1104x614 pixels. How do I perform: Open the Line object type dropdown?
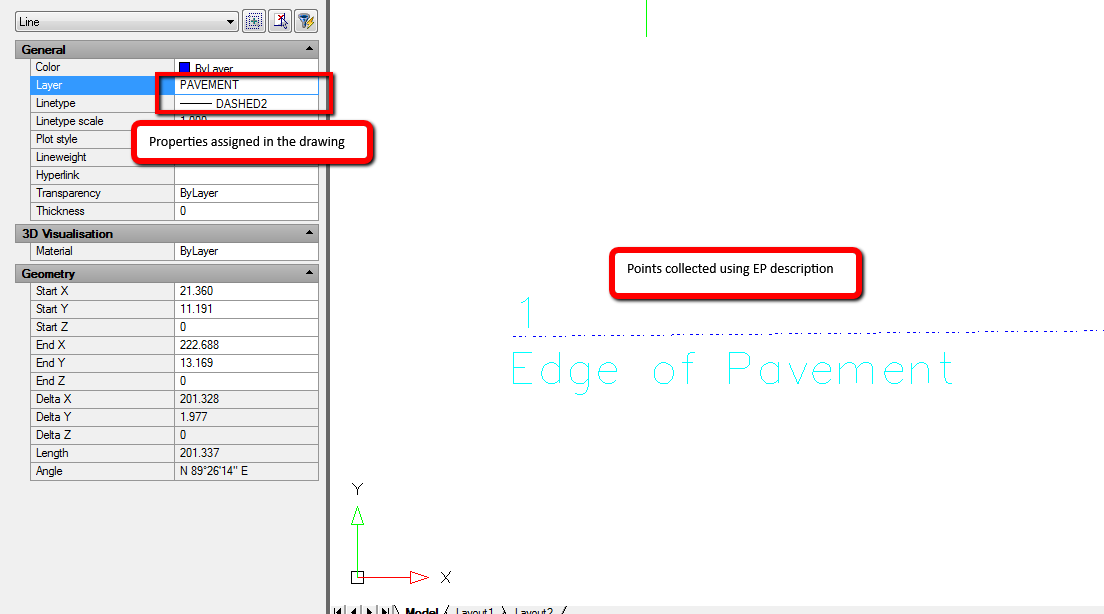231,21
